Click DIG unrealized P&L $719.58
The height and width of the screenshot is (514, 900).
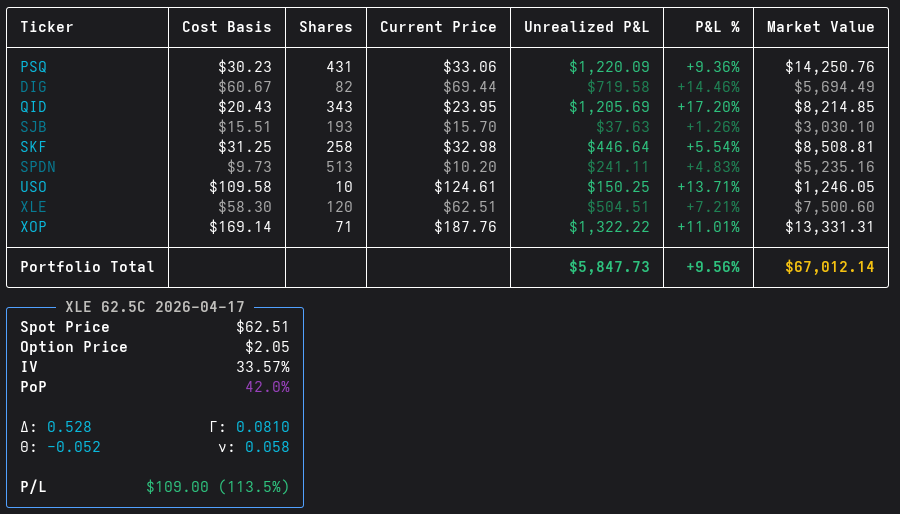[618, 87]
